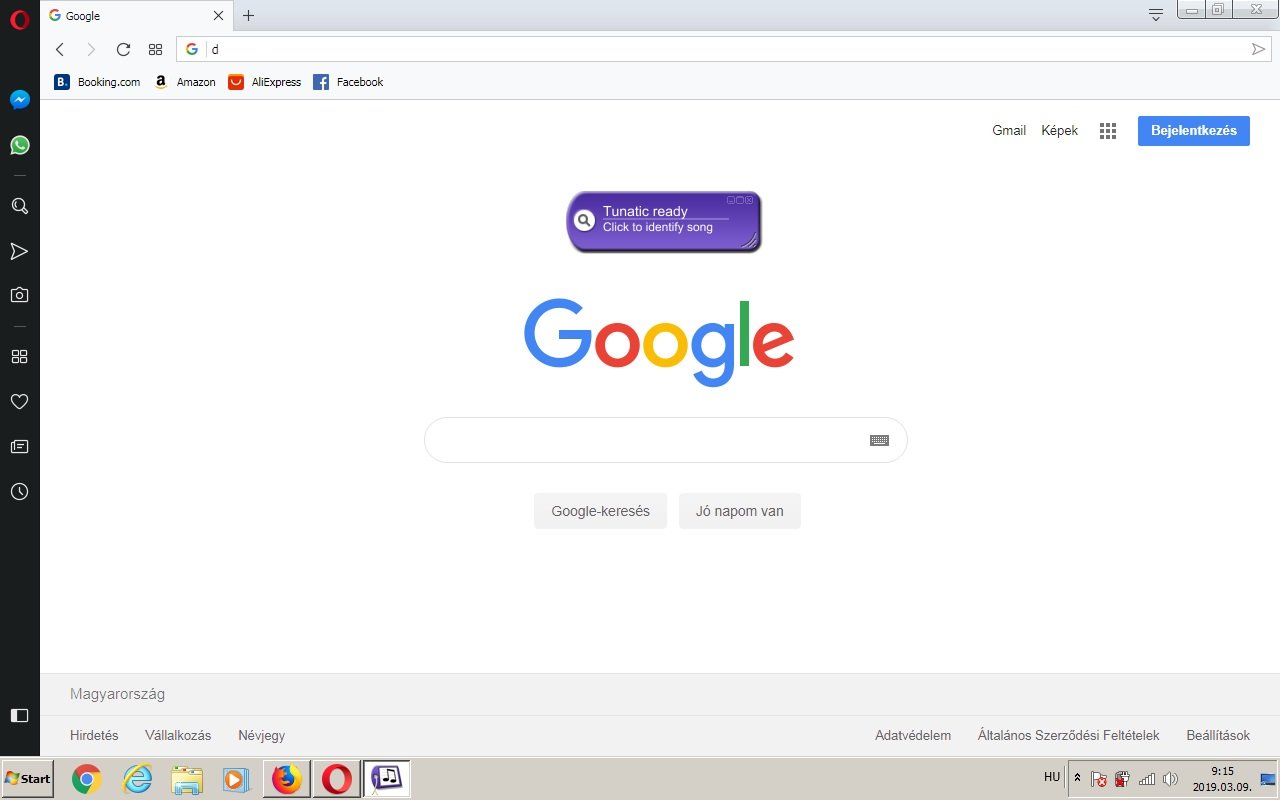The width and height of the screenshot is (1280, 800).
Task: Close the Tunatic widget
Action: (x=749, y=200)
